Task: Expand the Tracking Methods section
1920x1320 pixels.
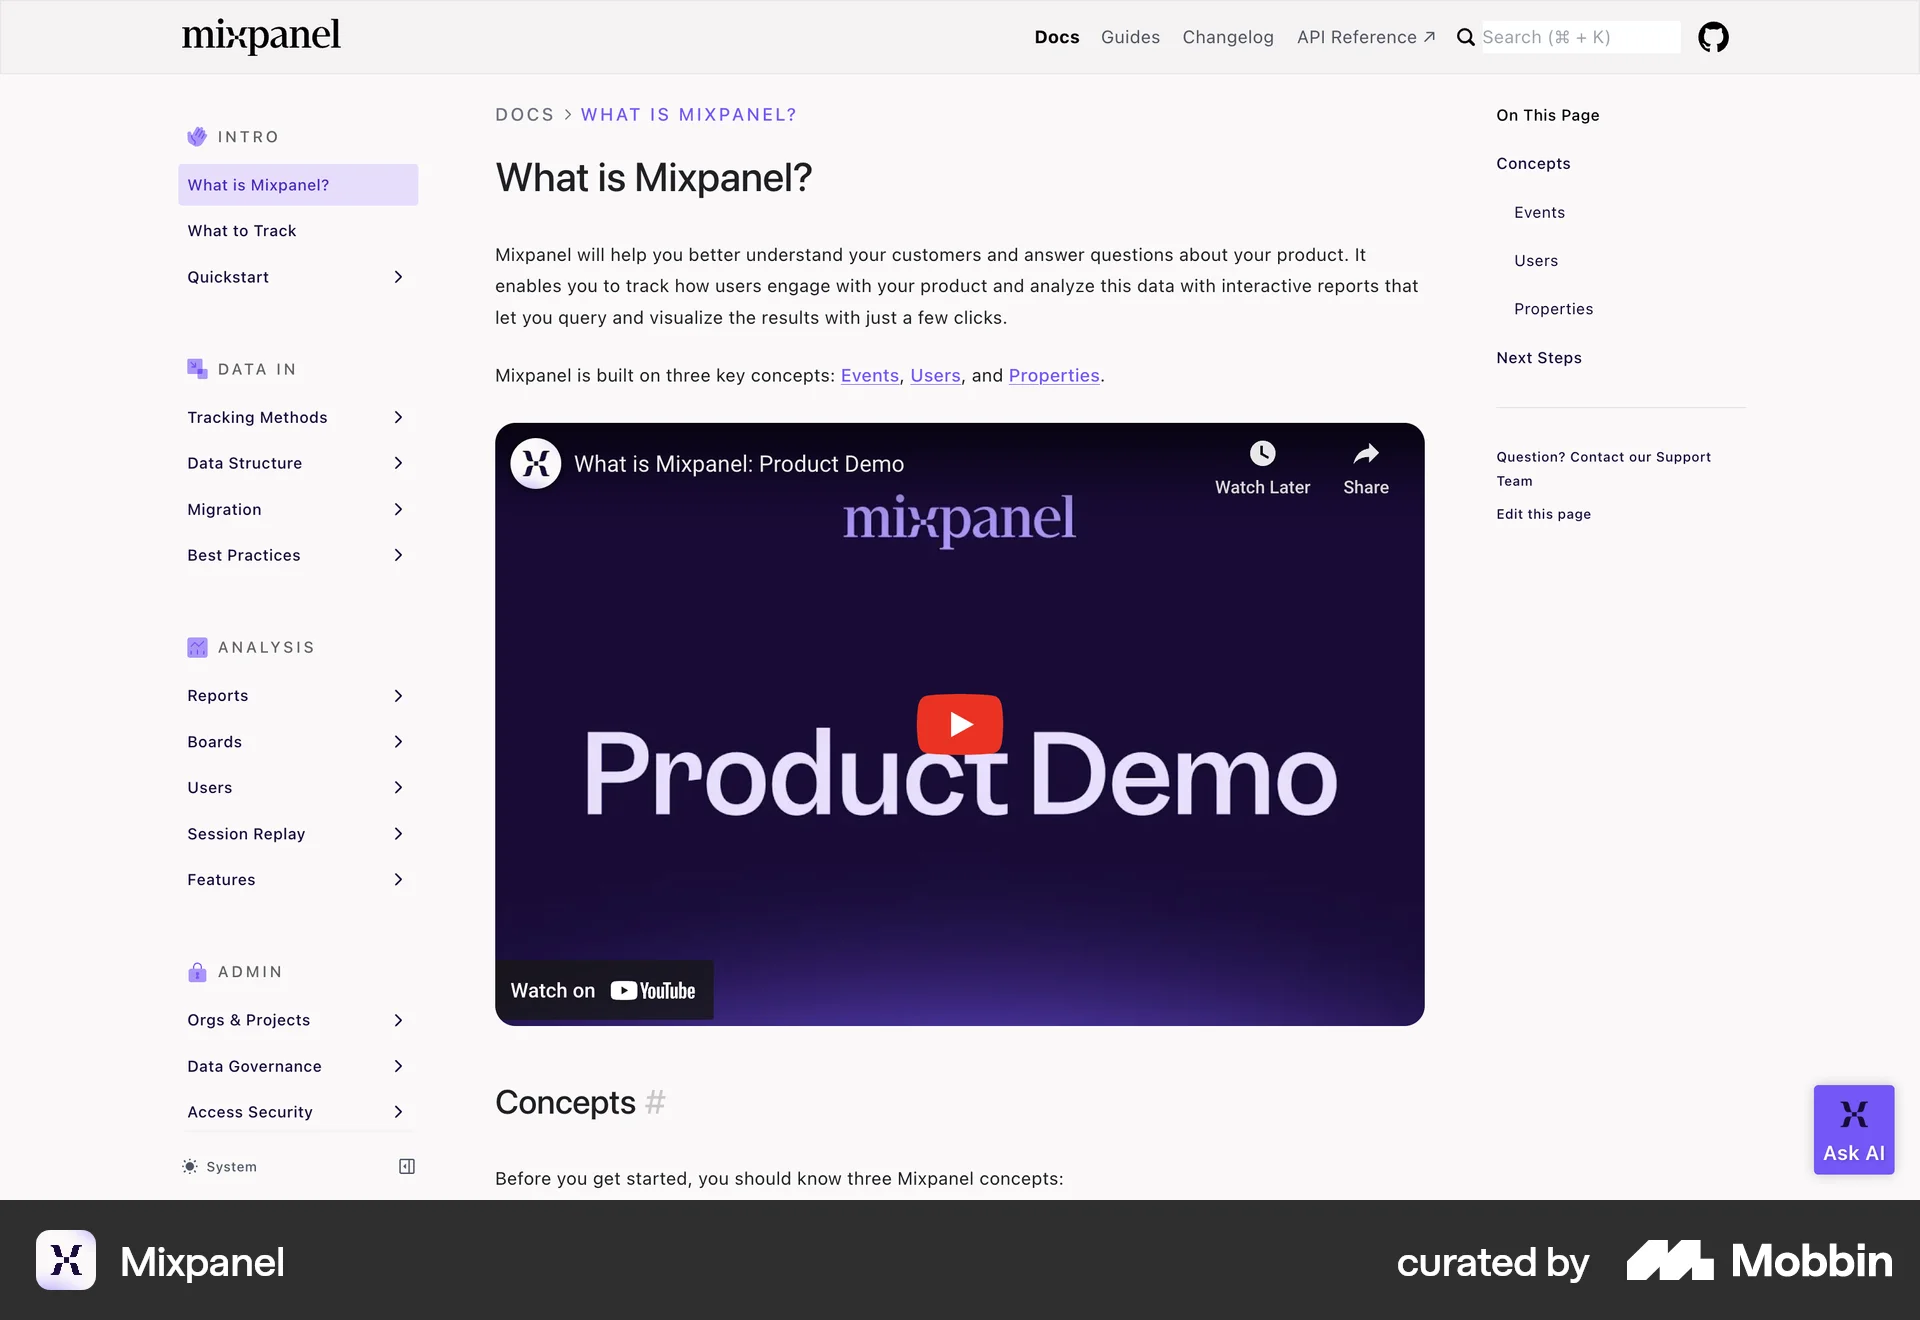Action: [x=398, y=417]
